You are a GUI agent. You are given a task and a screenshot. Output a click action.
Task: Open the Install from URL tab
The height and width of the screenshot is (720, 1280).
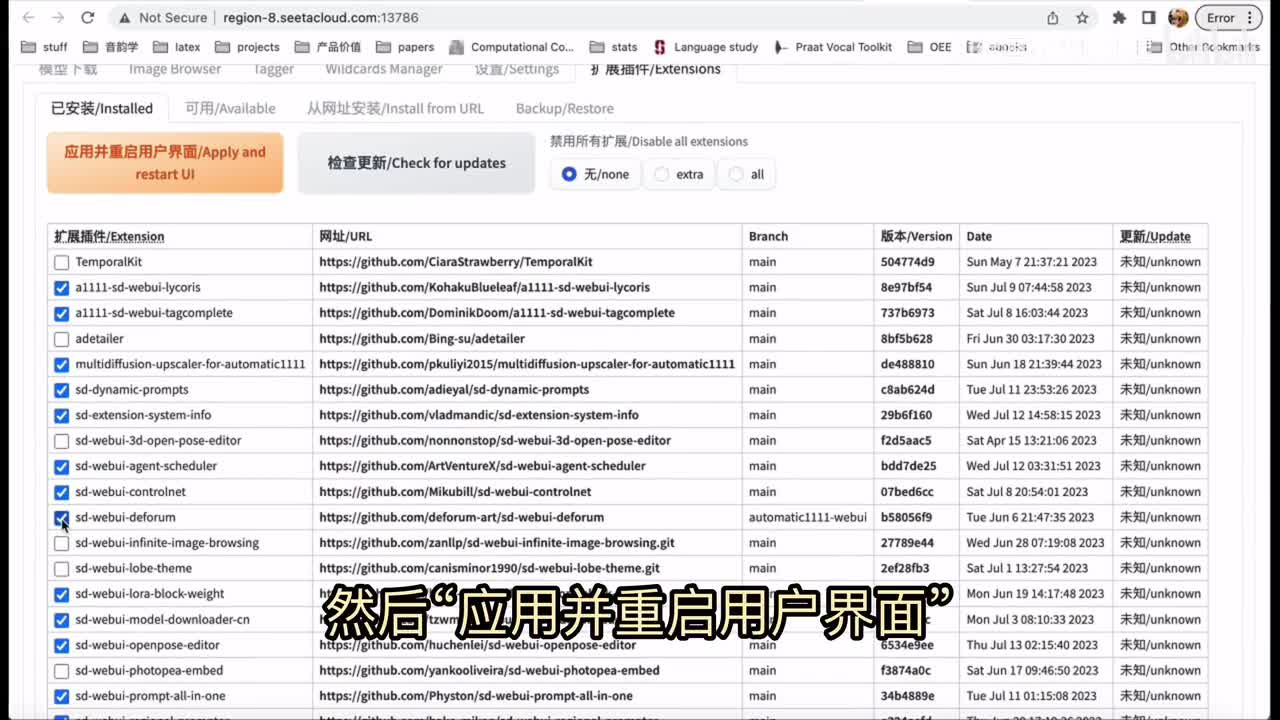point(395,108)
